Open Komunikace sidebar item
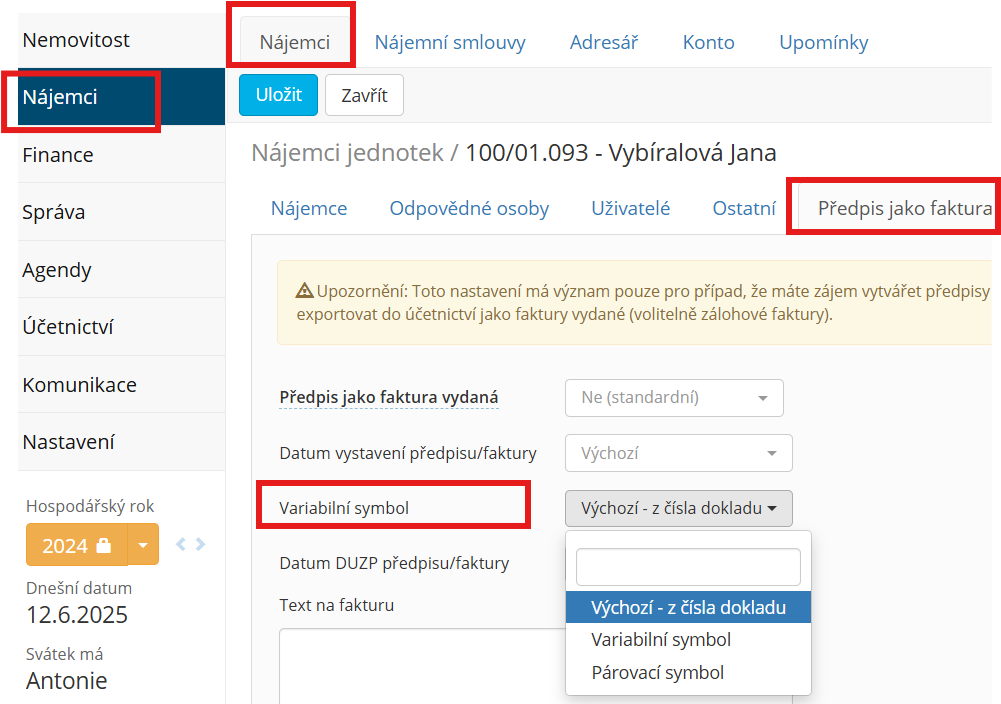Viewport: 1001px width, 704px height. [121, 384]
